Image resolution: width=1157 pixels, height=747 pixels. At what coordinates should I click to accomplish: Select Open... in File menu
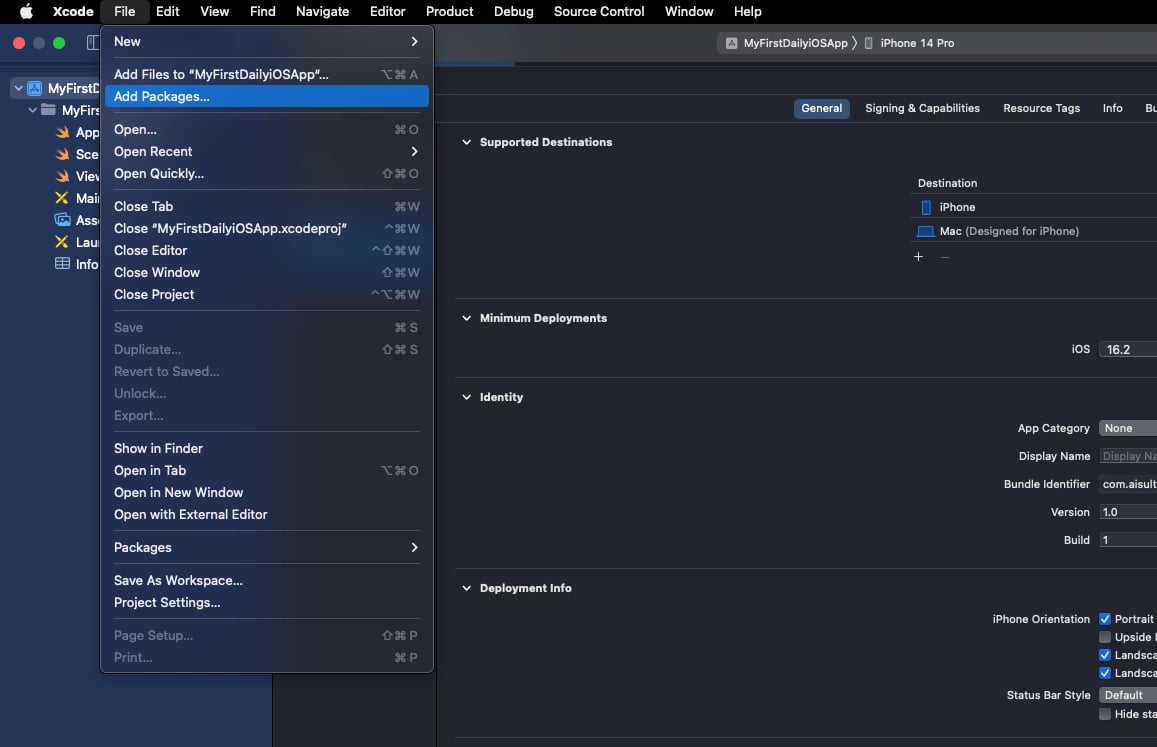(x=266, y=130)
